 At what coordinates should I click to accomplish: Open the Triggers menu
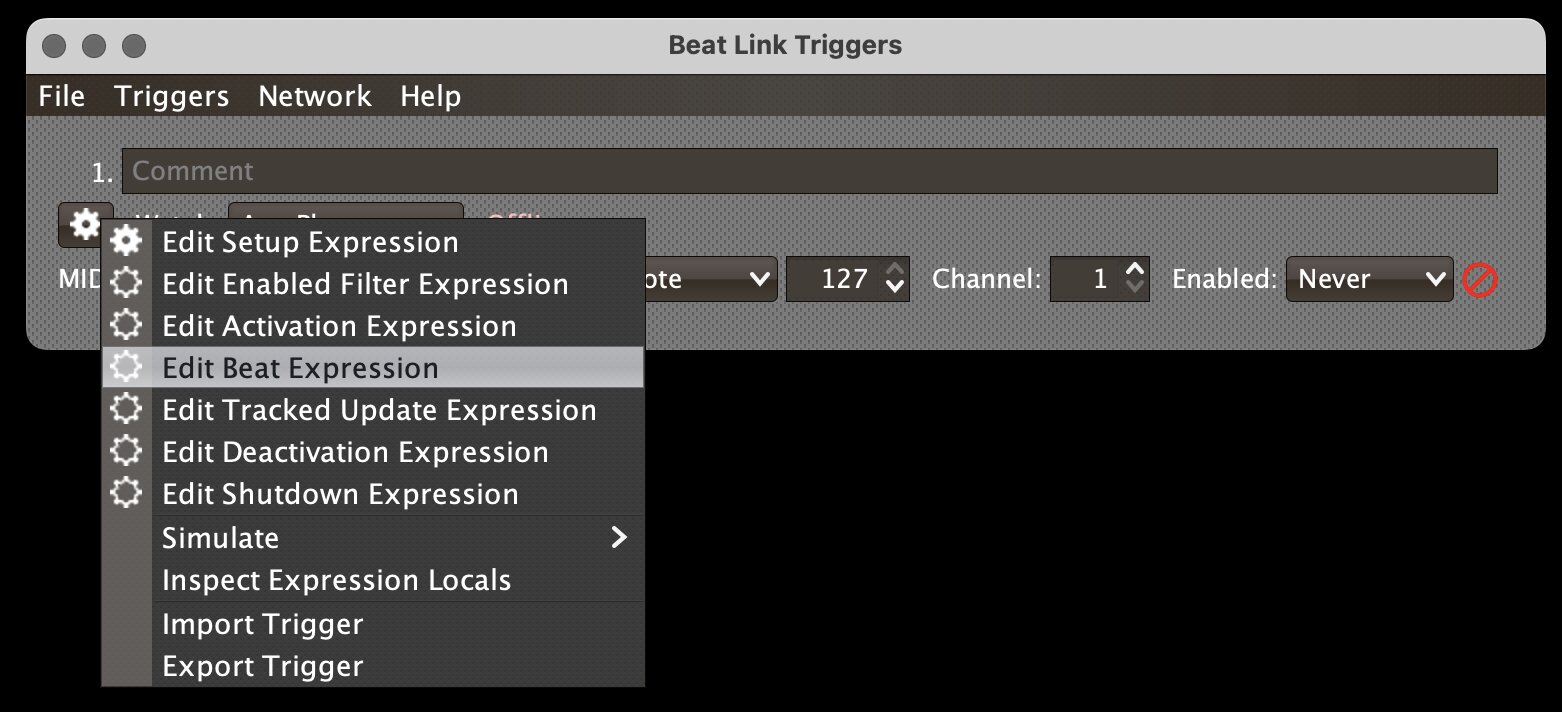(172, 97)
